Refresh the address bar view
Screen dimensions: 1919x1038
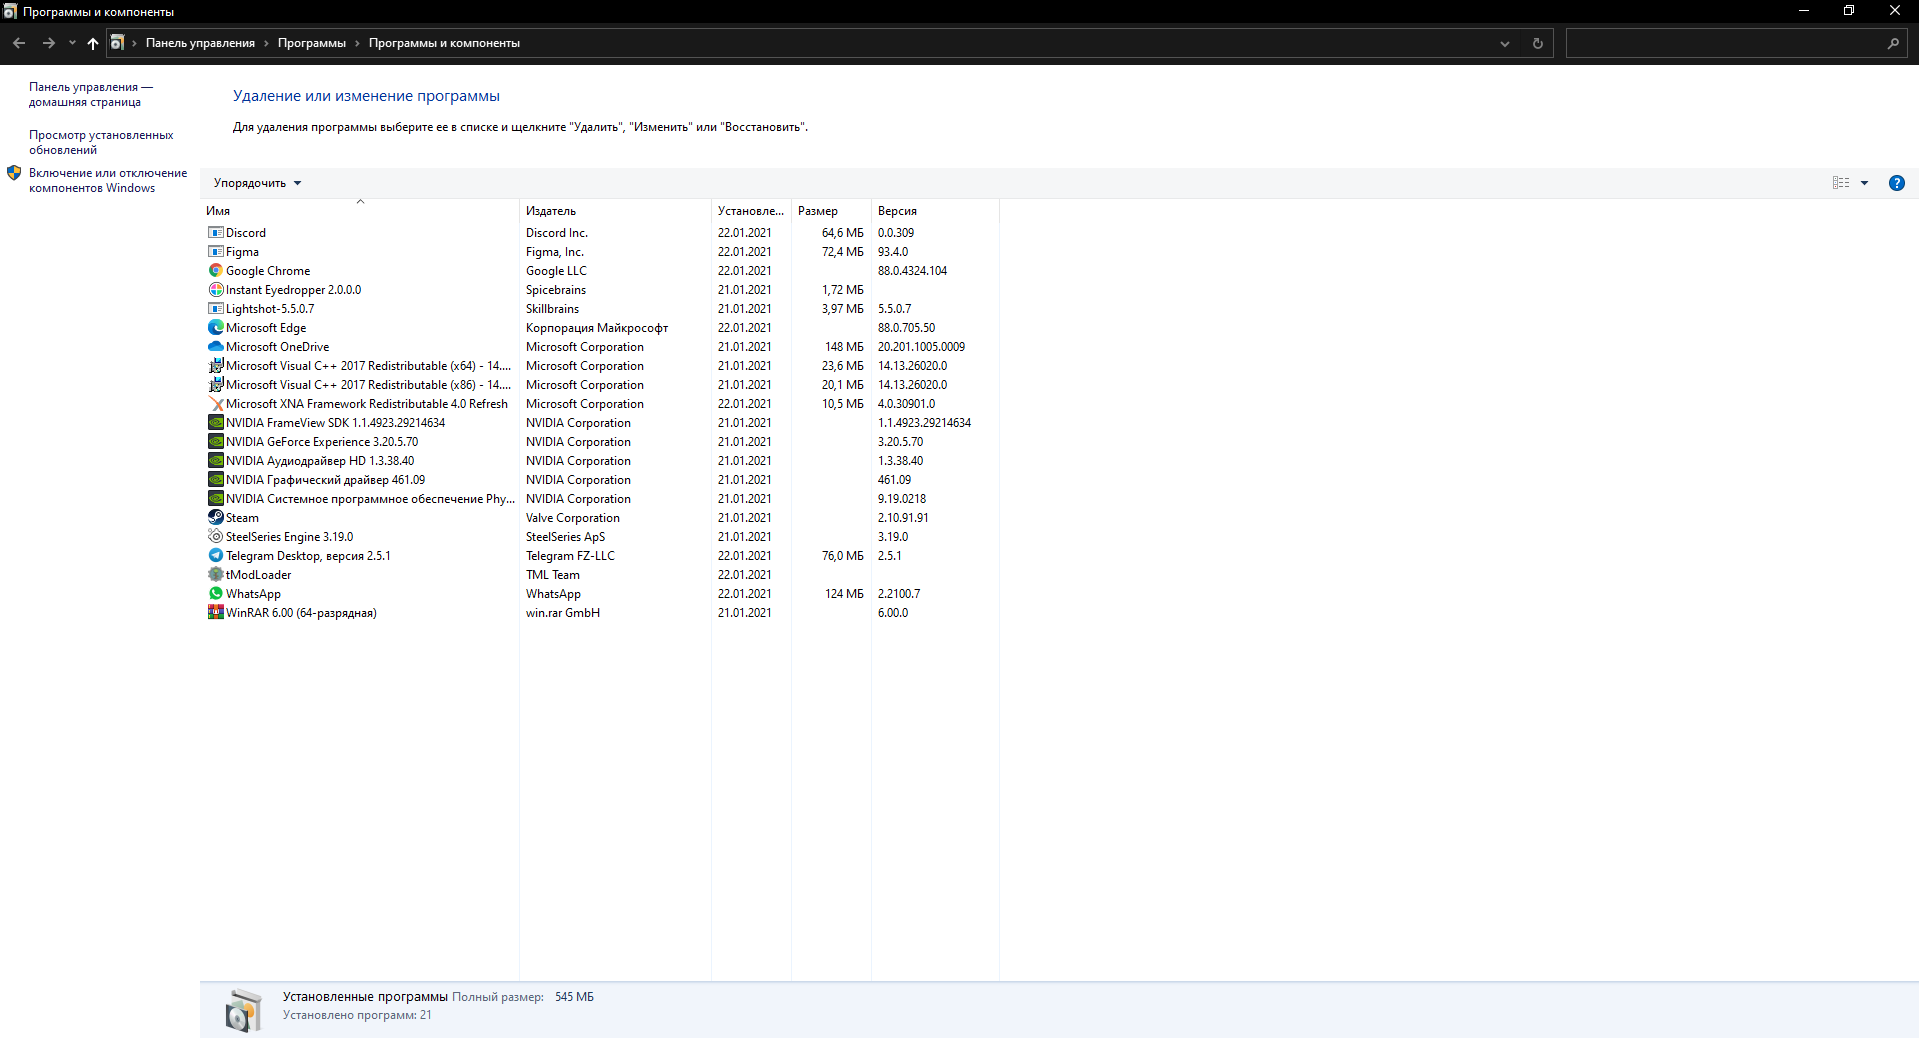[1538, 43]
